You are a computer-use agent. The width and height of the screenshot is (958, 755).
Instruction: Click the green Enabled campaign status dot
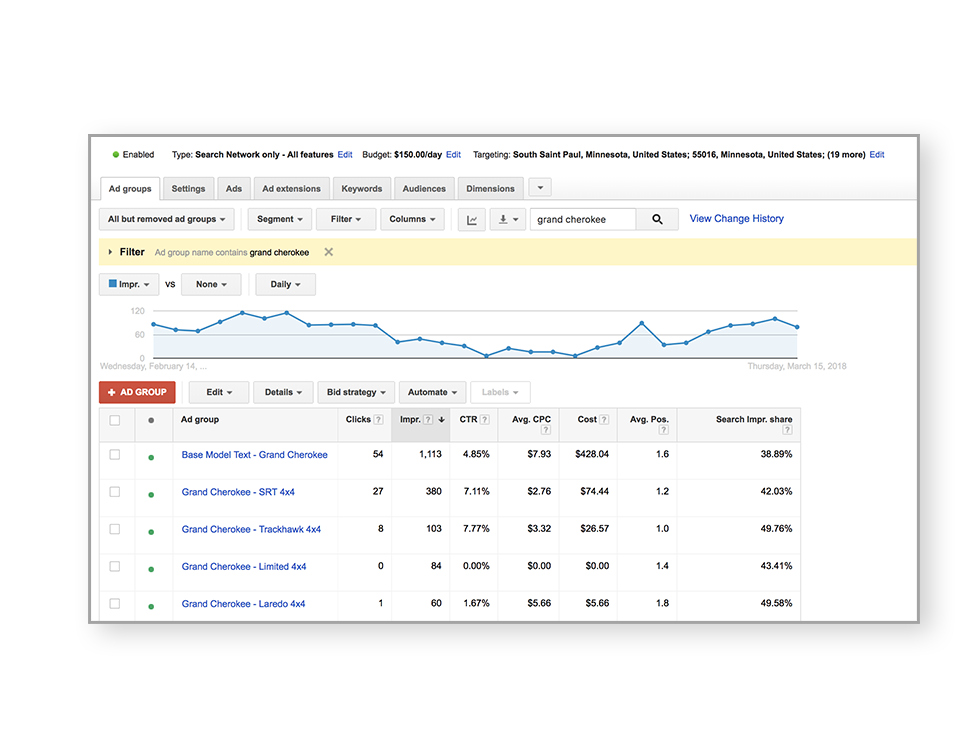115,155
